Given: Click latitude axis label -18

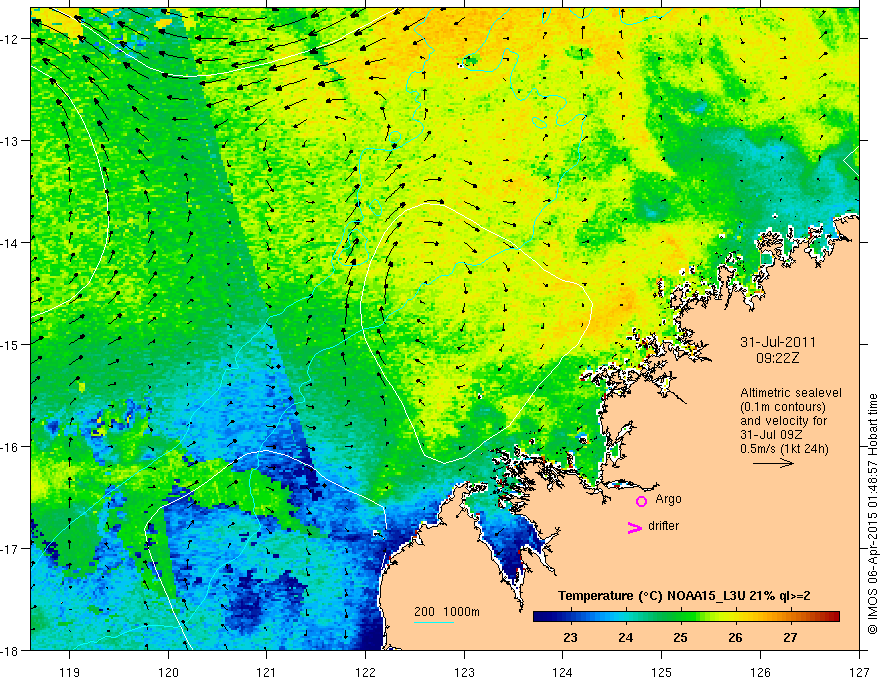Looking at the screenshot, I should coord(9,651).
